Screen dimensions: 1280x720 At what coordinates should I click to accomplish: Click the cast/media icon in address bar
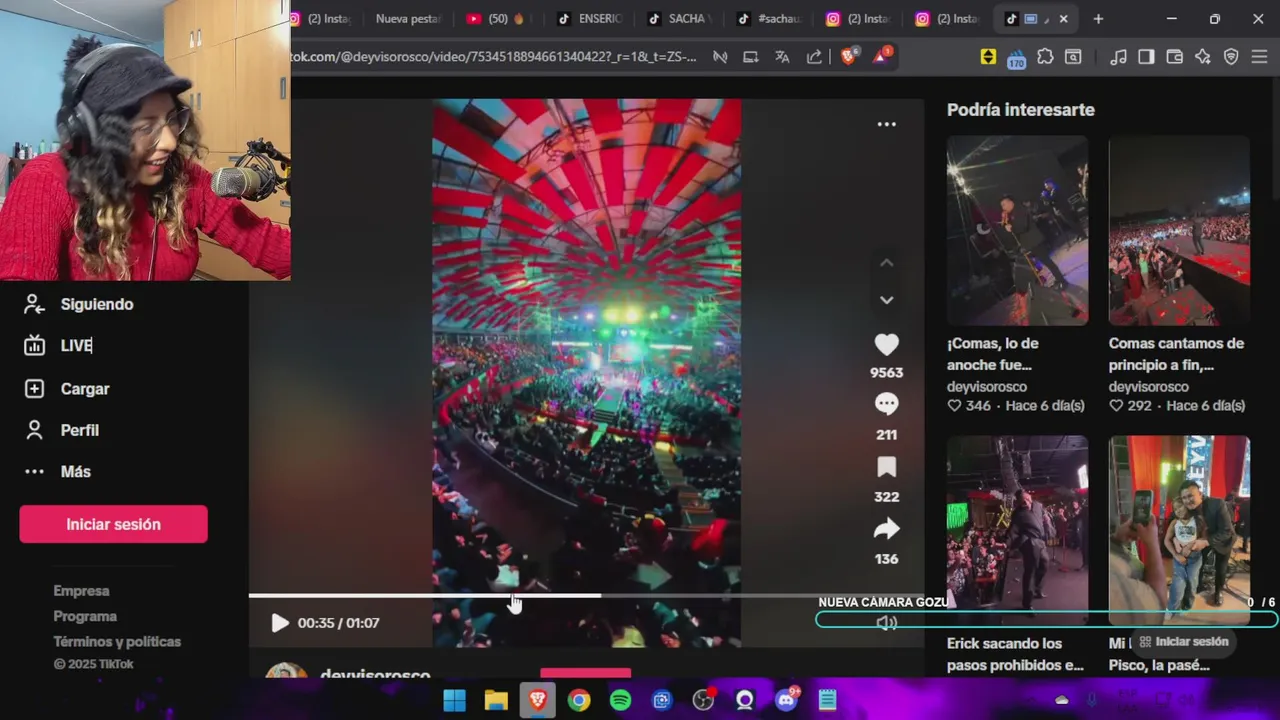[750, 57]
